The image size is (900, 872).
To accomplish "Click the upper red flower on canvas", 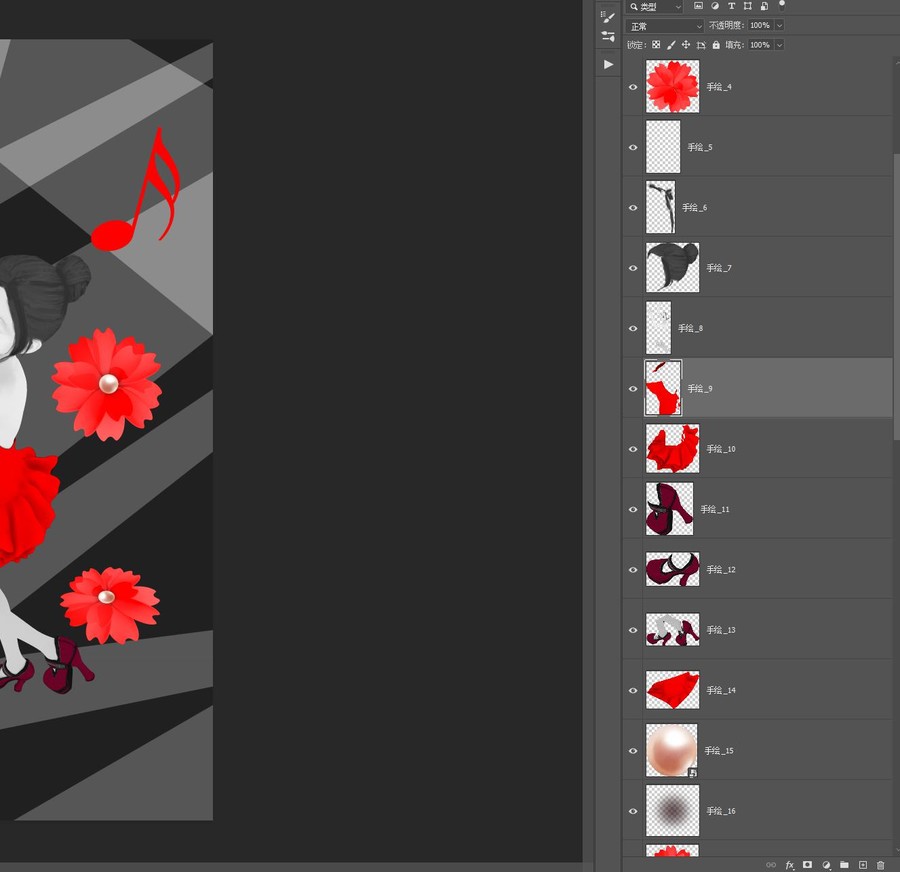I will tap(107, 384).
